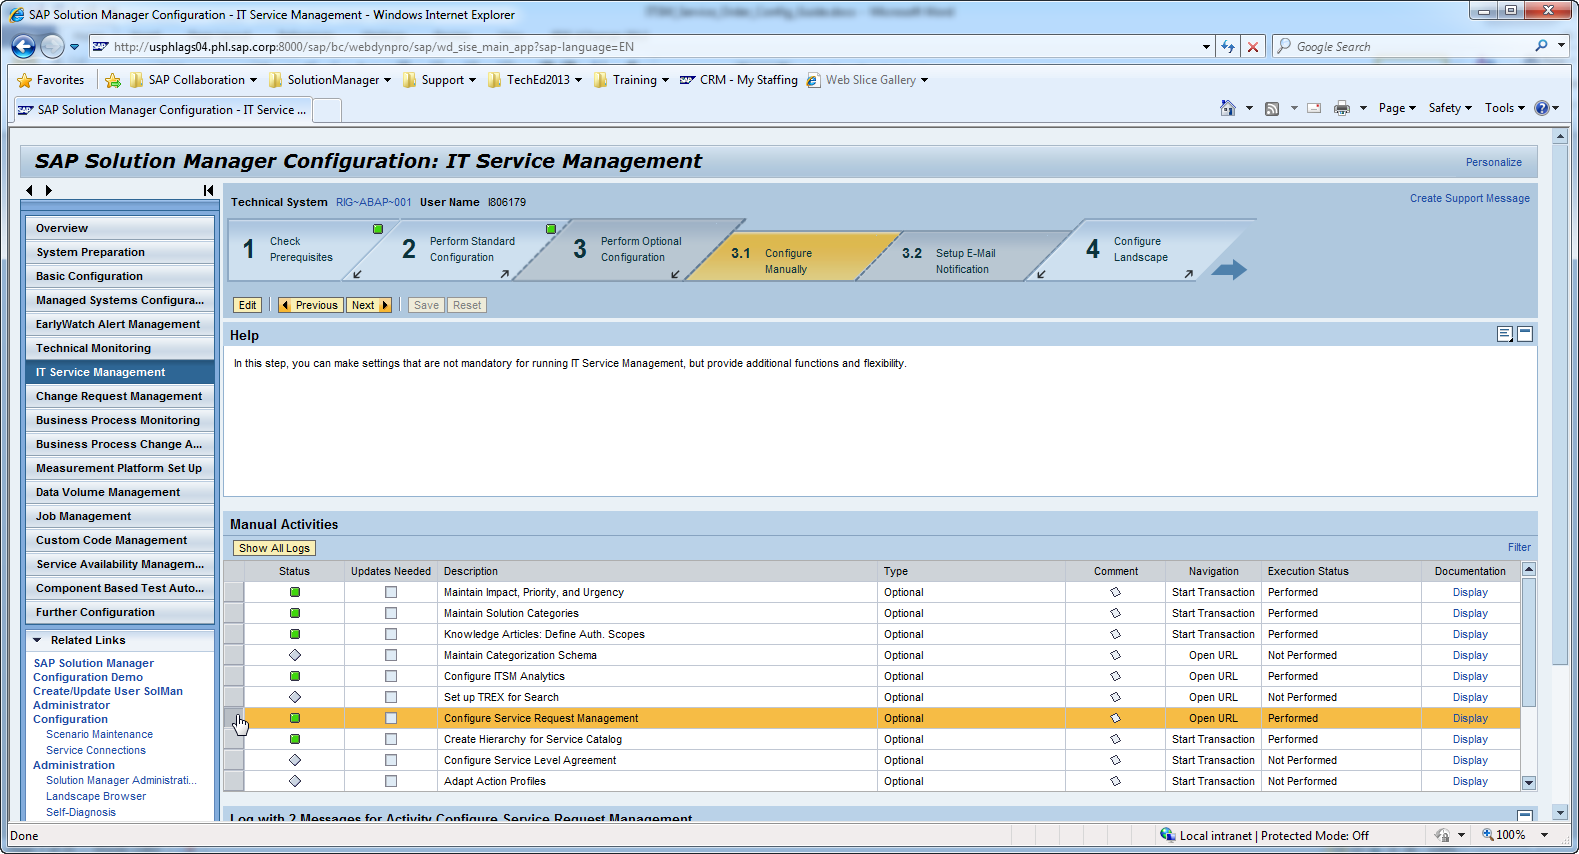This screenshot has height=854, width=1579.
Task: Check Updates Needed for Create Hierarchy row
Action: (x=391, y=739)
